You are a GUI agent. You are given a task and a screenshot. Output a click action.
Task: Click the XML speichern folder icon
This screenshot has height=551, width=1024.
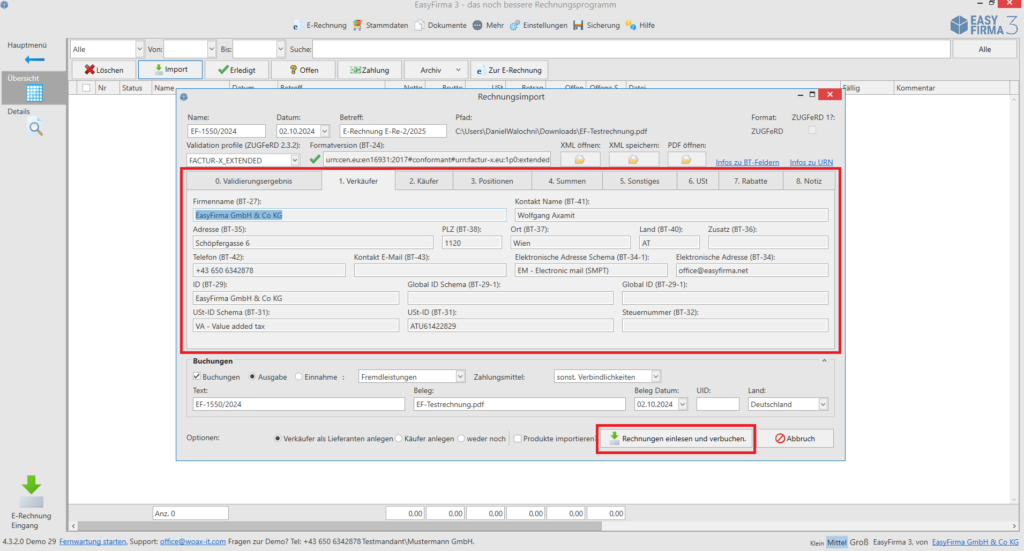click(632, 159)
